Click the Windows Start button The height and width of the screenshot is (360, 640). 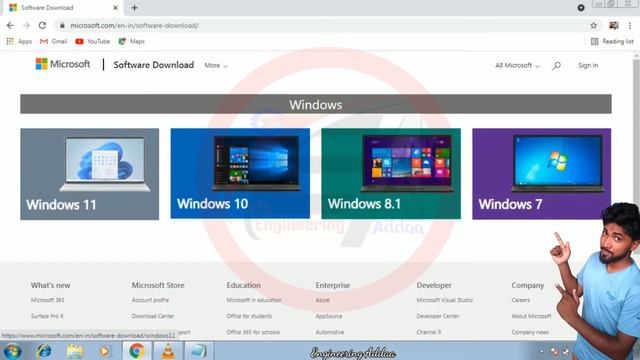pos(12,351)
